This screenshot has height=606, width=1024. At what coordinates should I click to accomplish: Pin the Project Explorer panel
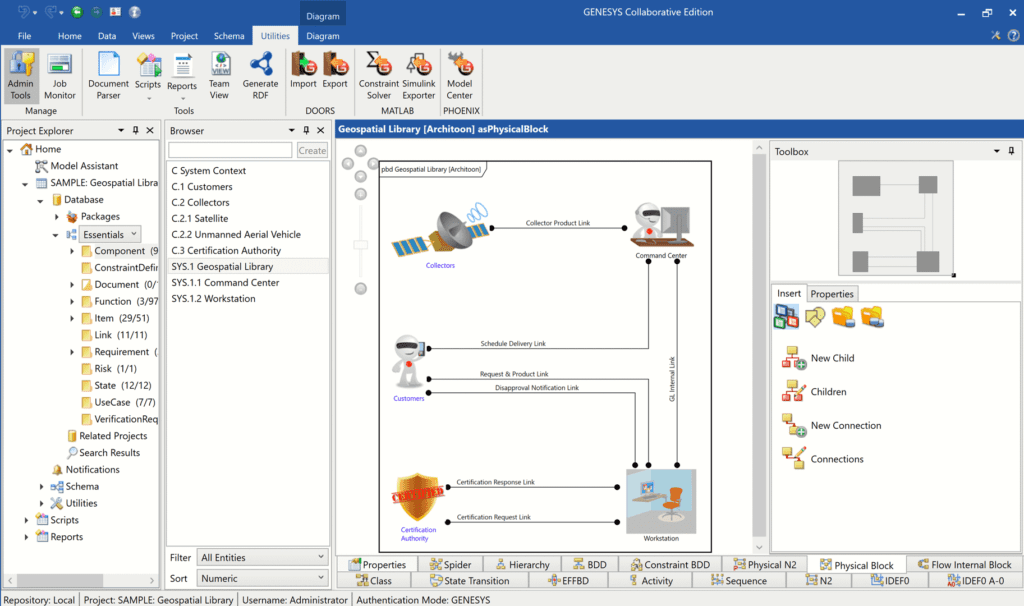137,130
